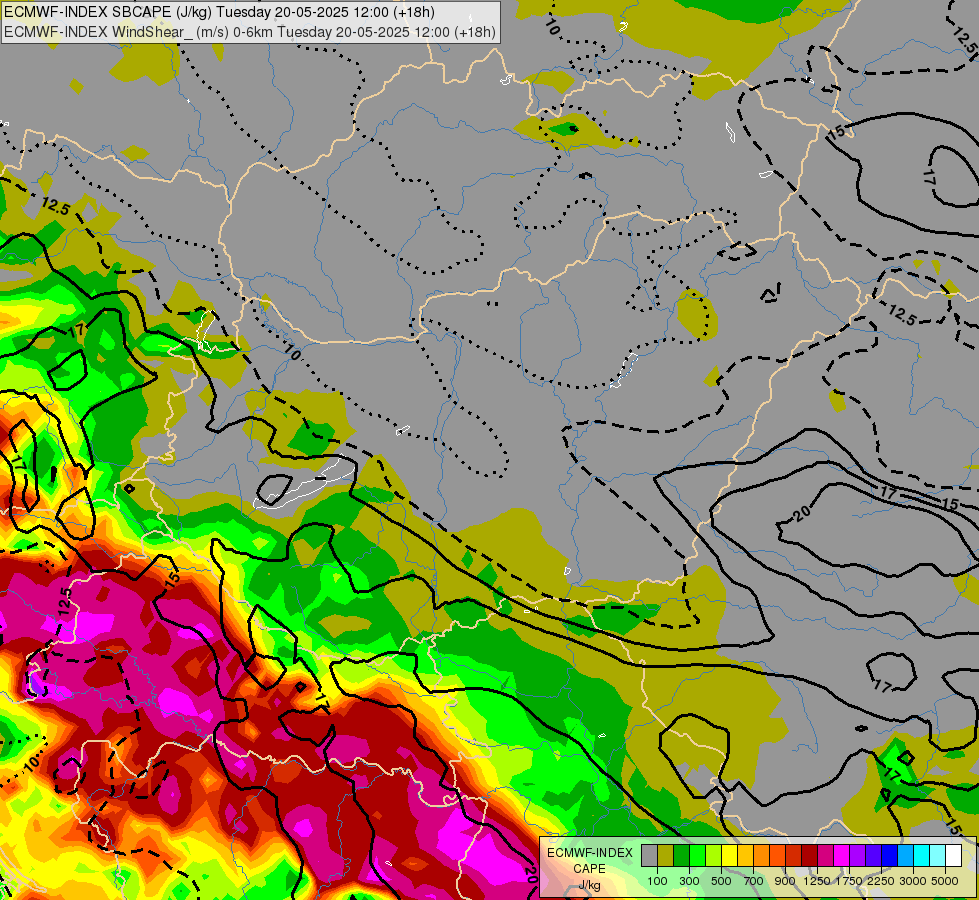This screenshot has height=900, width=979.
Task: Click the gray swatch in CAPE legend
Action: [x=649, y=856]
